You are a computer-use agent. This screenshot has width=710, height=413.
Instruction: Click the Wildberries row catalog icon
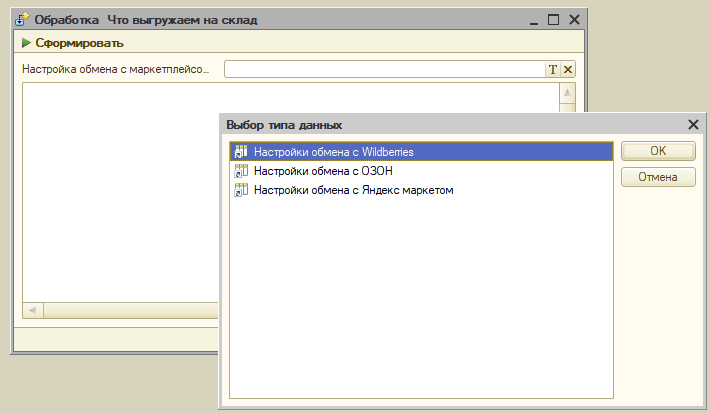tap(241, 152)
